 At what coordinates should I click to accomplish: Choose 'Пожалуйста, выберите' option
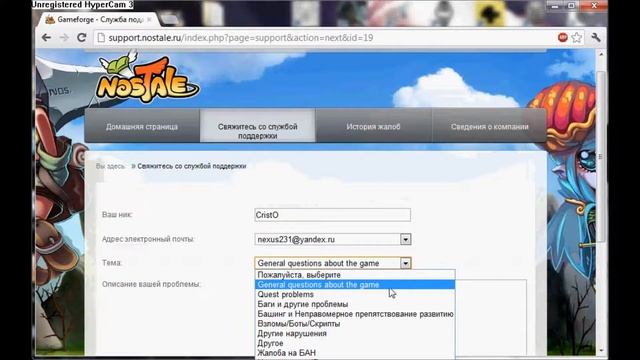coord(355,275)
